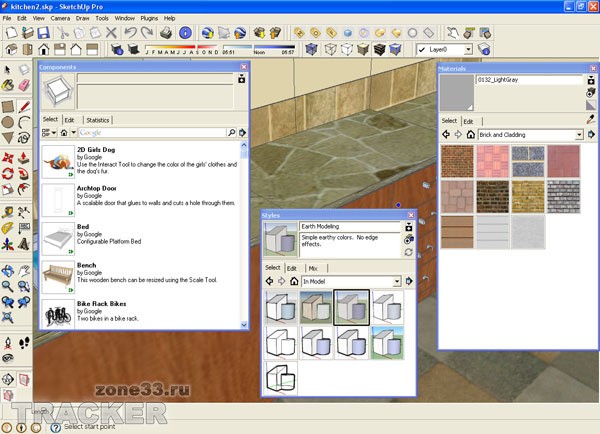Switch to Front house view
600x434 pixels.
point(43,49)
